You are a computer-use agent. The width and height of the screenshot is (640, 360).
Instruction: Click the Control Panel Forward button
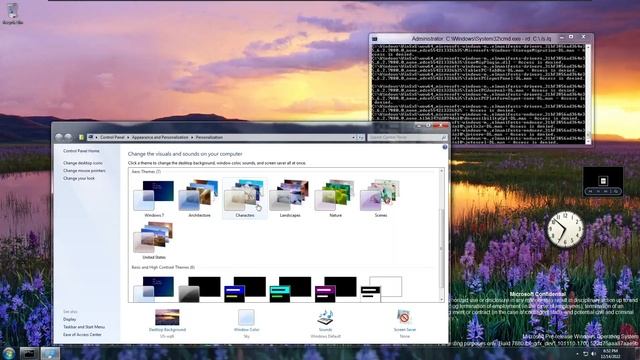[69, 138]
